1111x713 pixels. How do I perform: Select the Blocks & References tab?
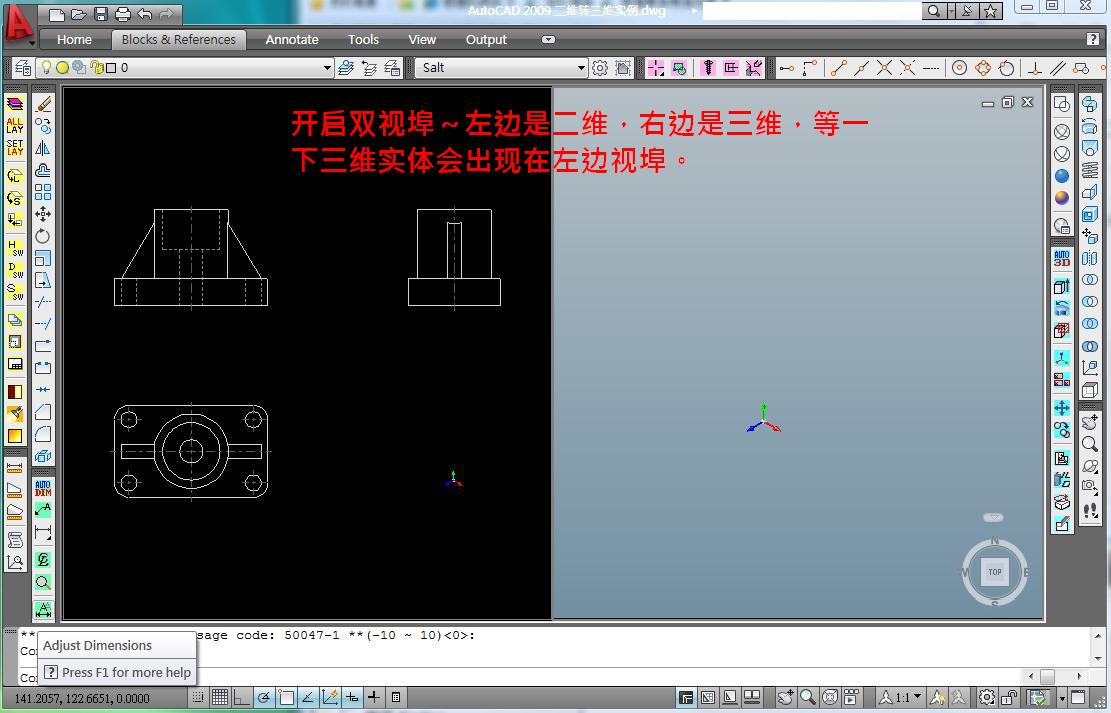(179, 40)
